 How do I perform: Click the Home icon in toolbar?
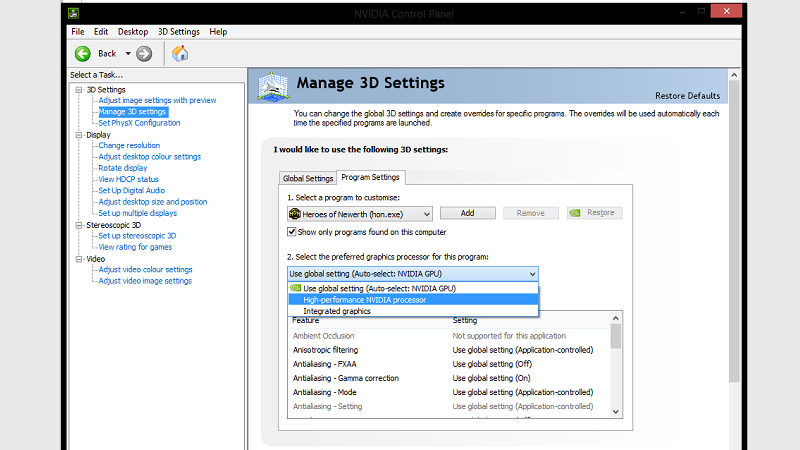coord(181,53)
